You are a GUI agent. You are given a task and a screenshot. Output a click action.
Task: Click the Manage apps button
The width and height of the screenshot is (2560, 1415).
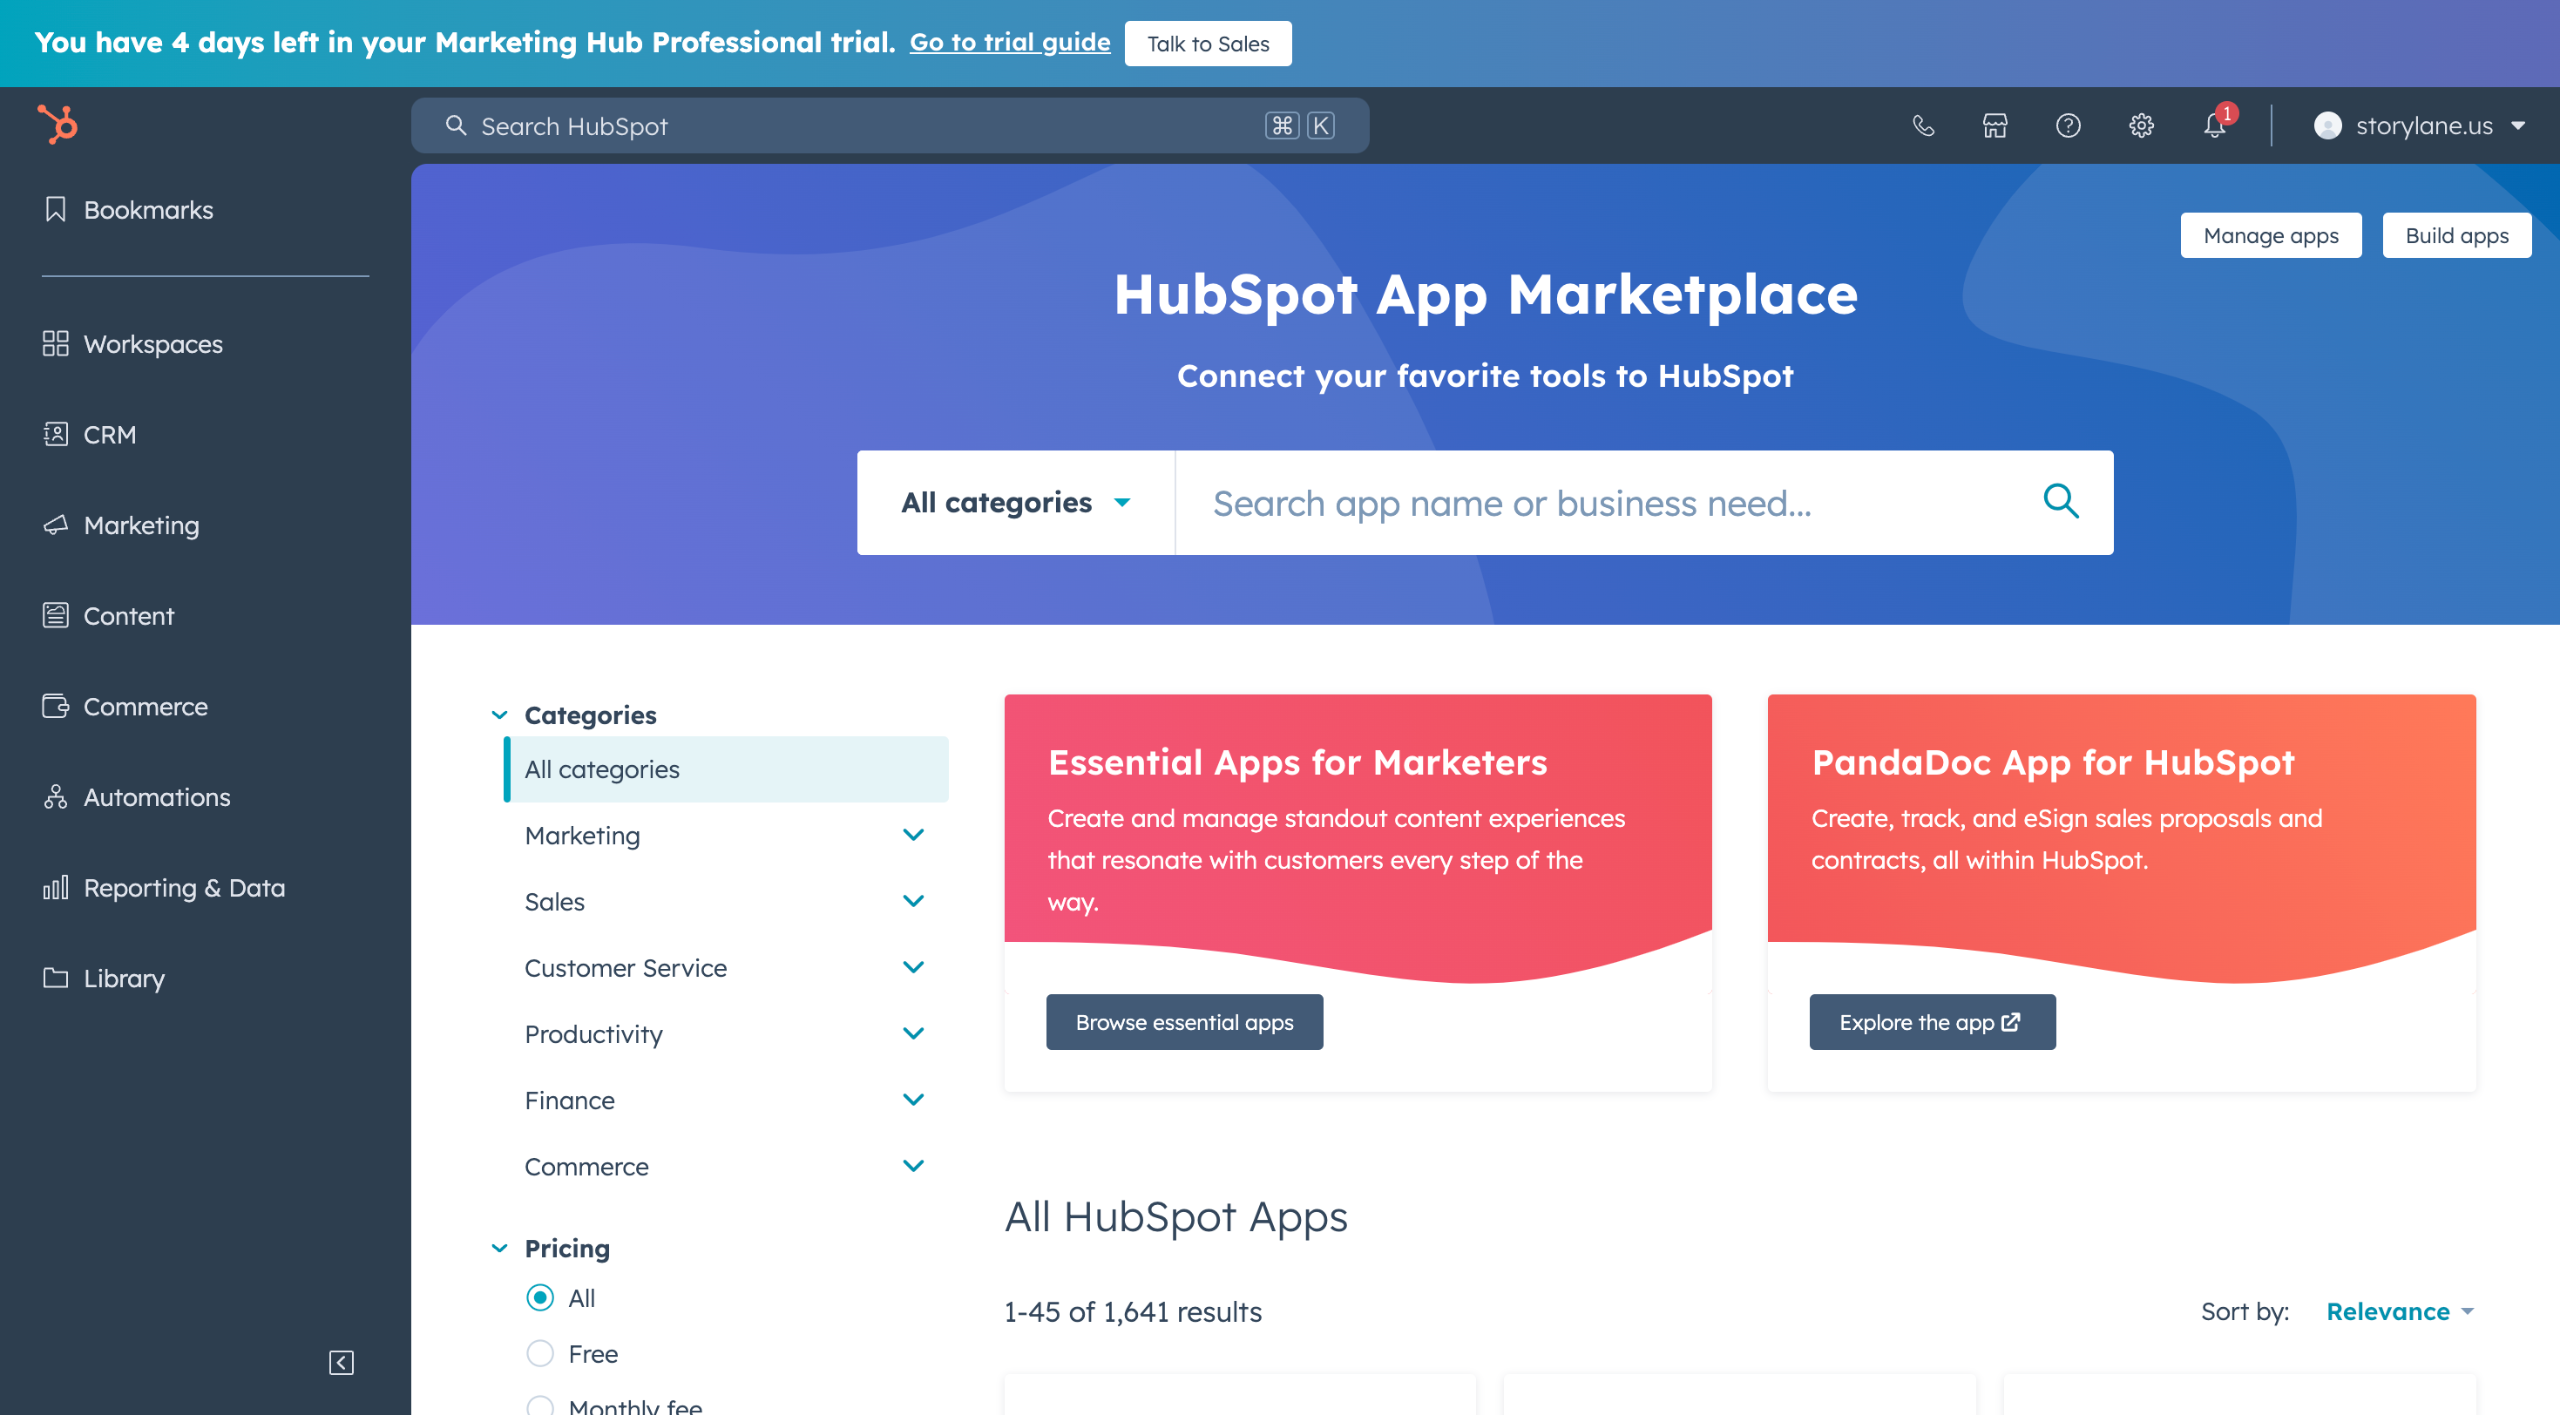click(x=2271, y=235)
